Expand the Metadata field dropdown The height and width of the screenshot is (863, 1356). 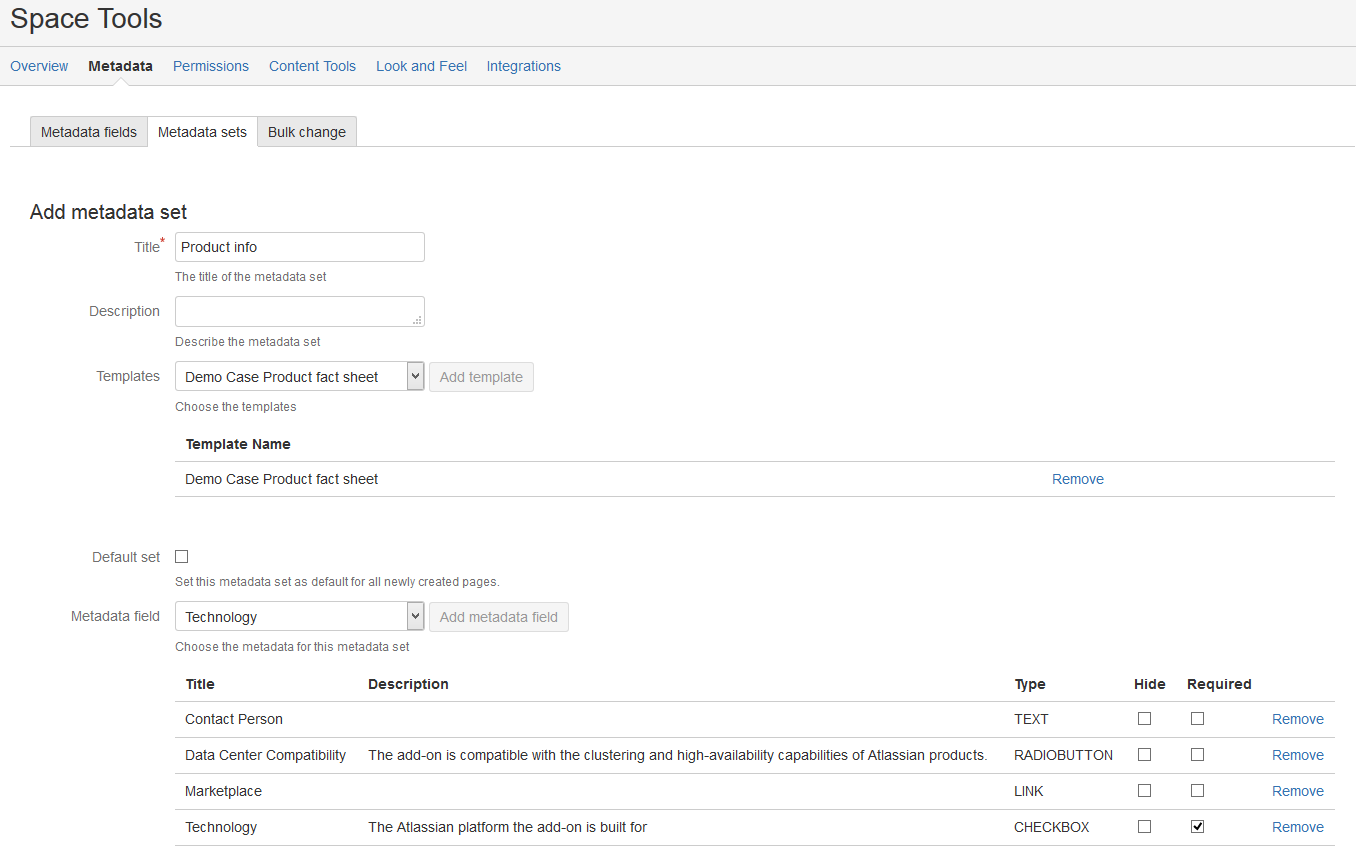299,617
